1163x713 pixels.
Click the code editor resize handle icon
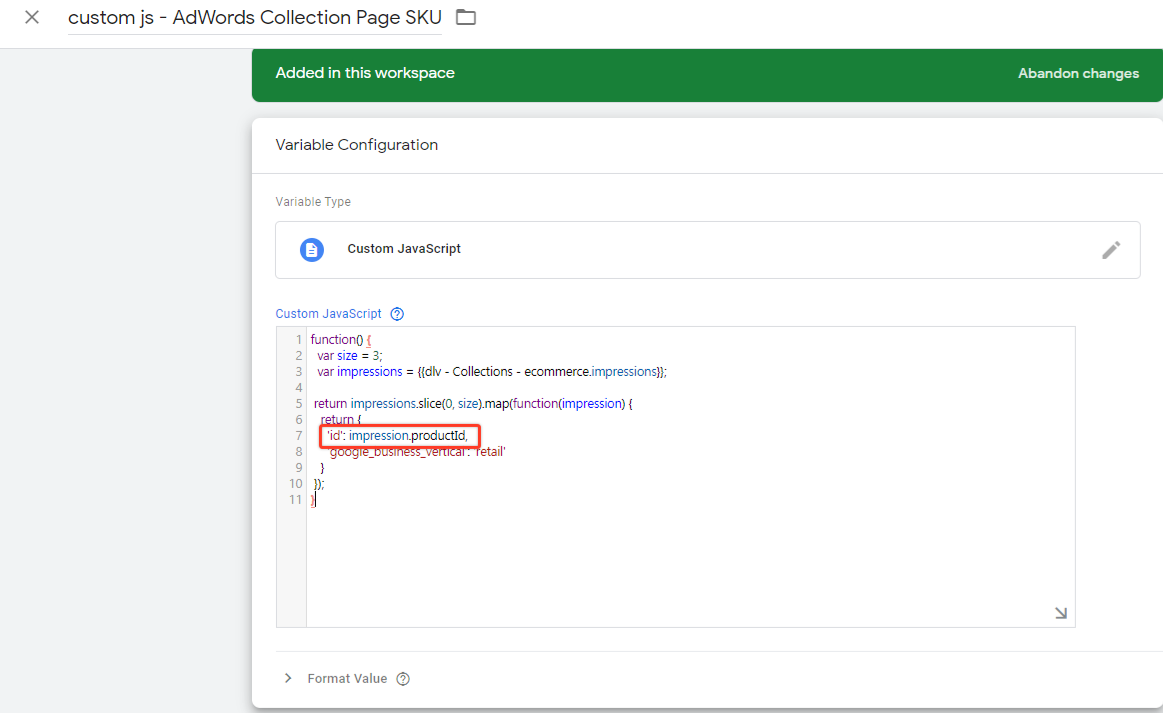(1061, 613)
